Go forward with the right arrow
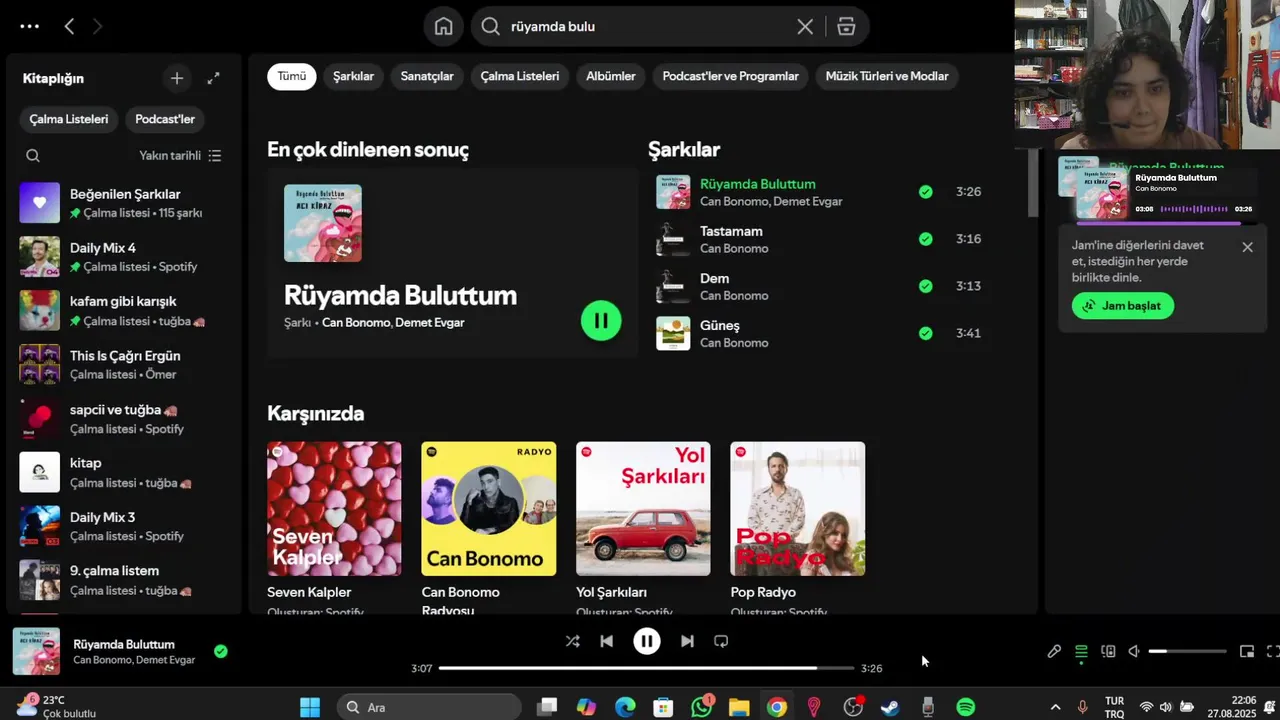 (x=97, y=27)
